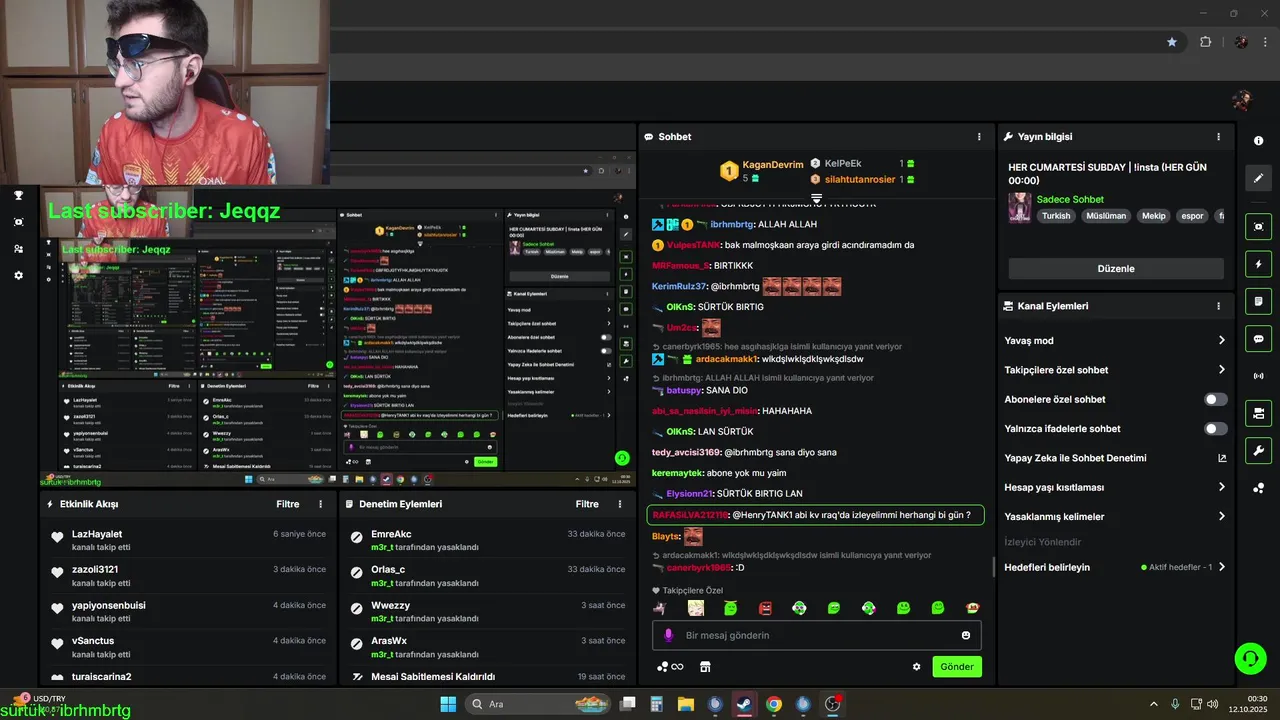This screenshot has height=720, width=1280.
Task: Insert the angry red face emote
Action: click(765, 608)
